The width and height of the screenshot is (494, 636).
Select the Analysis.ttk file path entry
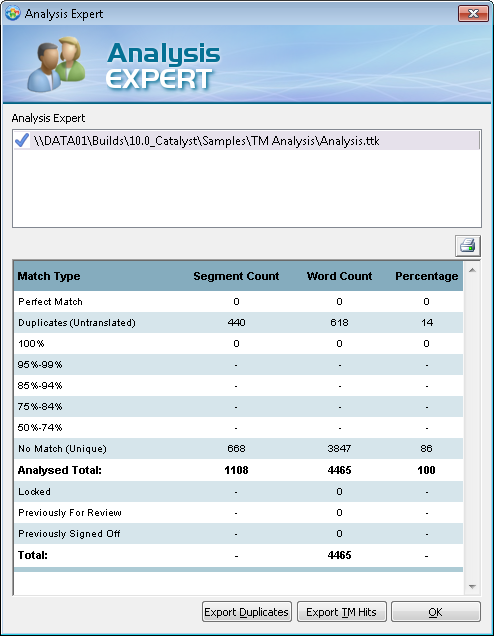pyautogui.click(x=247, y=141)
